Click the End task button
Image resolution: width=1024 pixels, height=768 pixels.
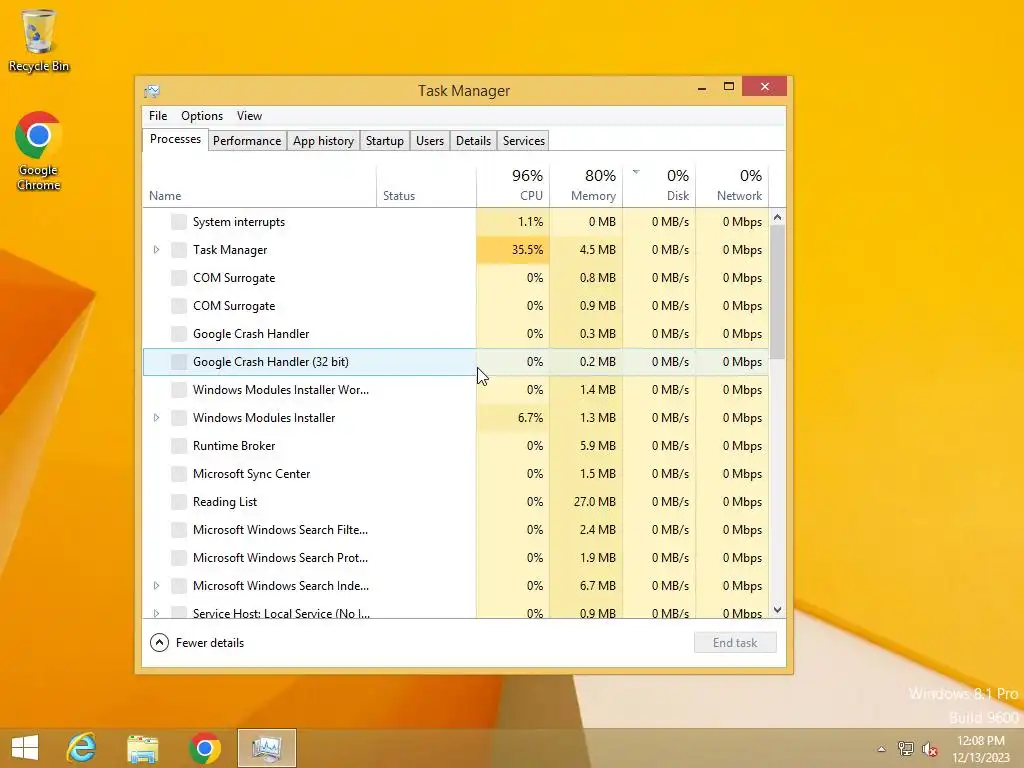(735, 643)
